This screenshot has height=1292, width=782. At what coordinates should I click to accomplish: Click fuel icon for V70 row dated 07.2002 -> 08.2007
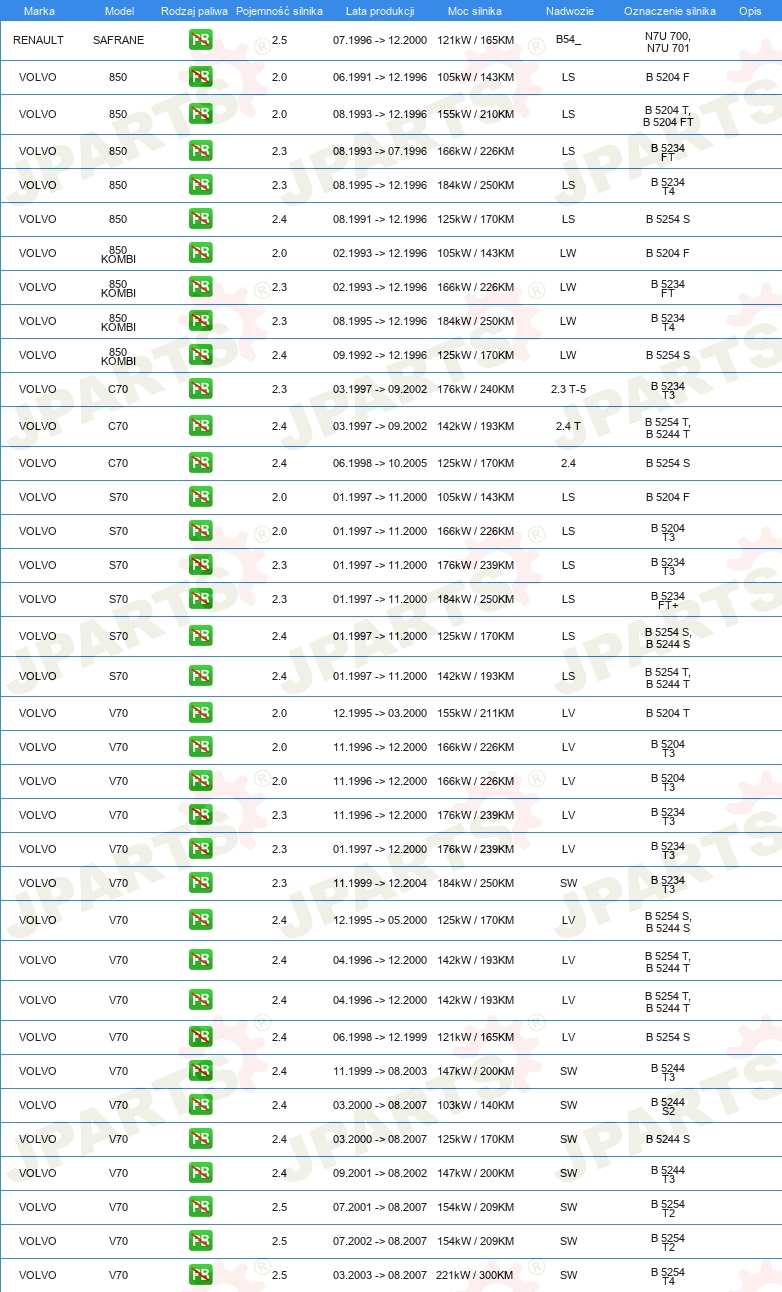pos(200,1241)
